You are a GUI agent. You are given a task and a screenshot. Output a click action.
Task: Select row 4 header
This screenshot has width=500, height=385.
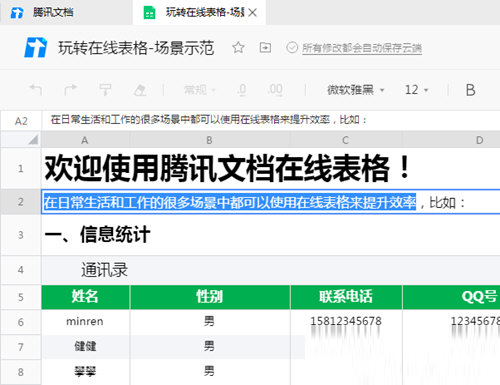click(21, 270)
